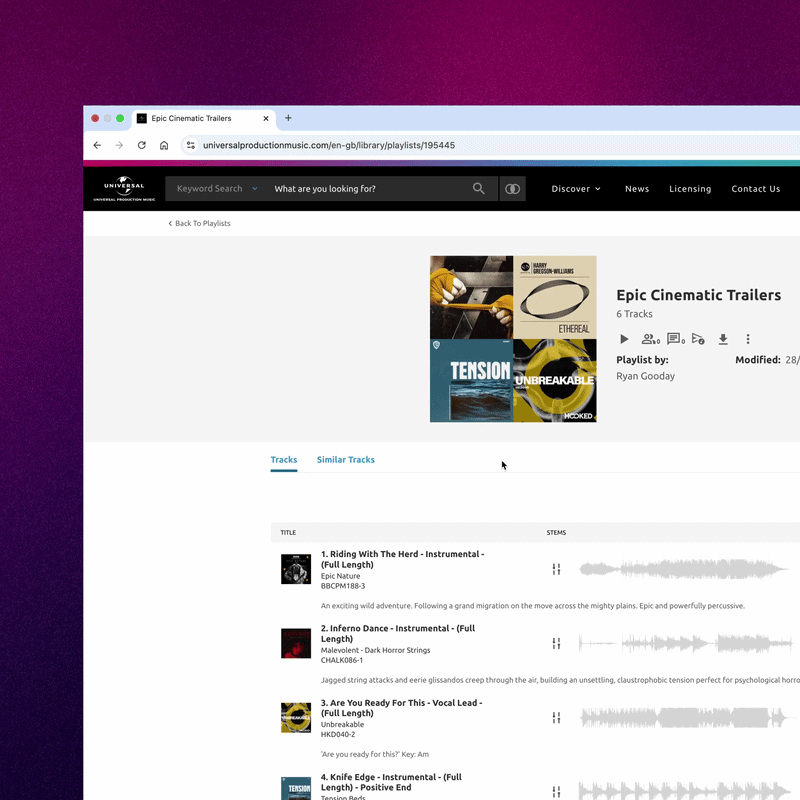Open the playlist comments icon
800x800 pixels.
[x=675, y=339]
